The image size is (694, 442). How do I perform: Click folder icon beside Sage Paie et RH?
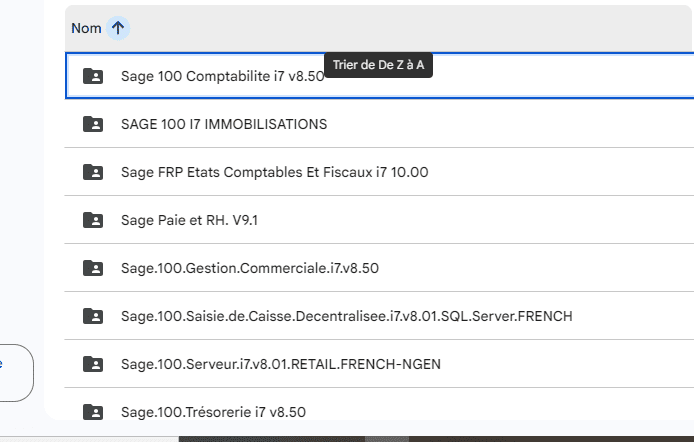(x=93, y=220)
